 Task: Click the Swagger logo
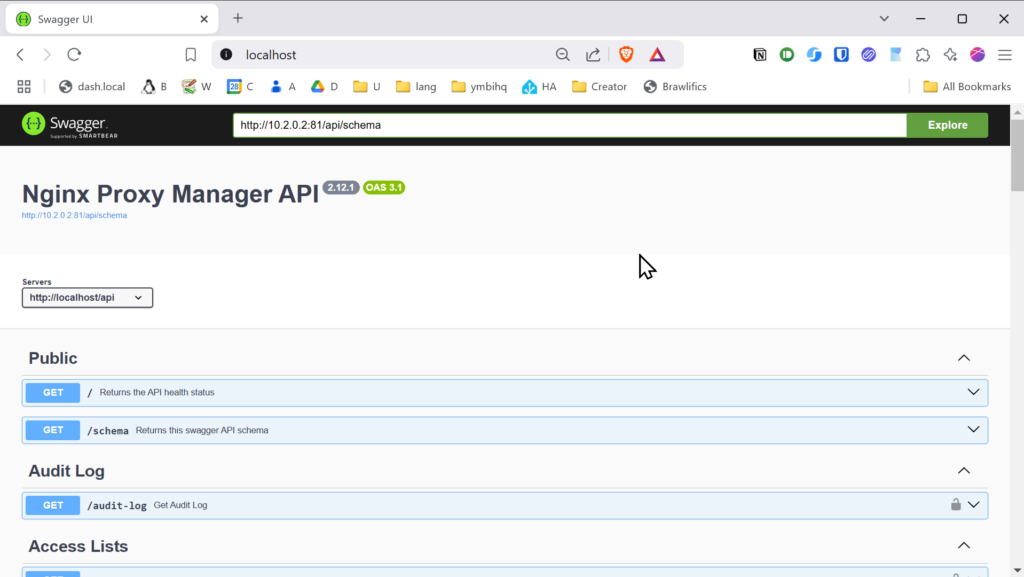point(70,125)
